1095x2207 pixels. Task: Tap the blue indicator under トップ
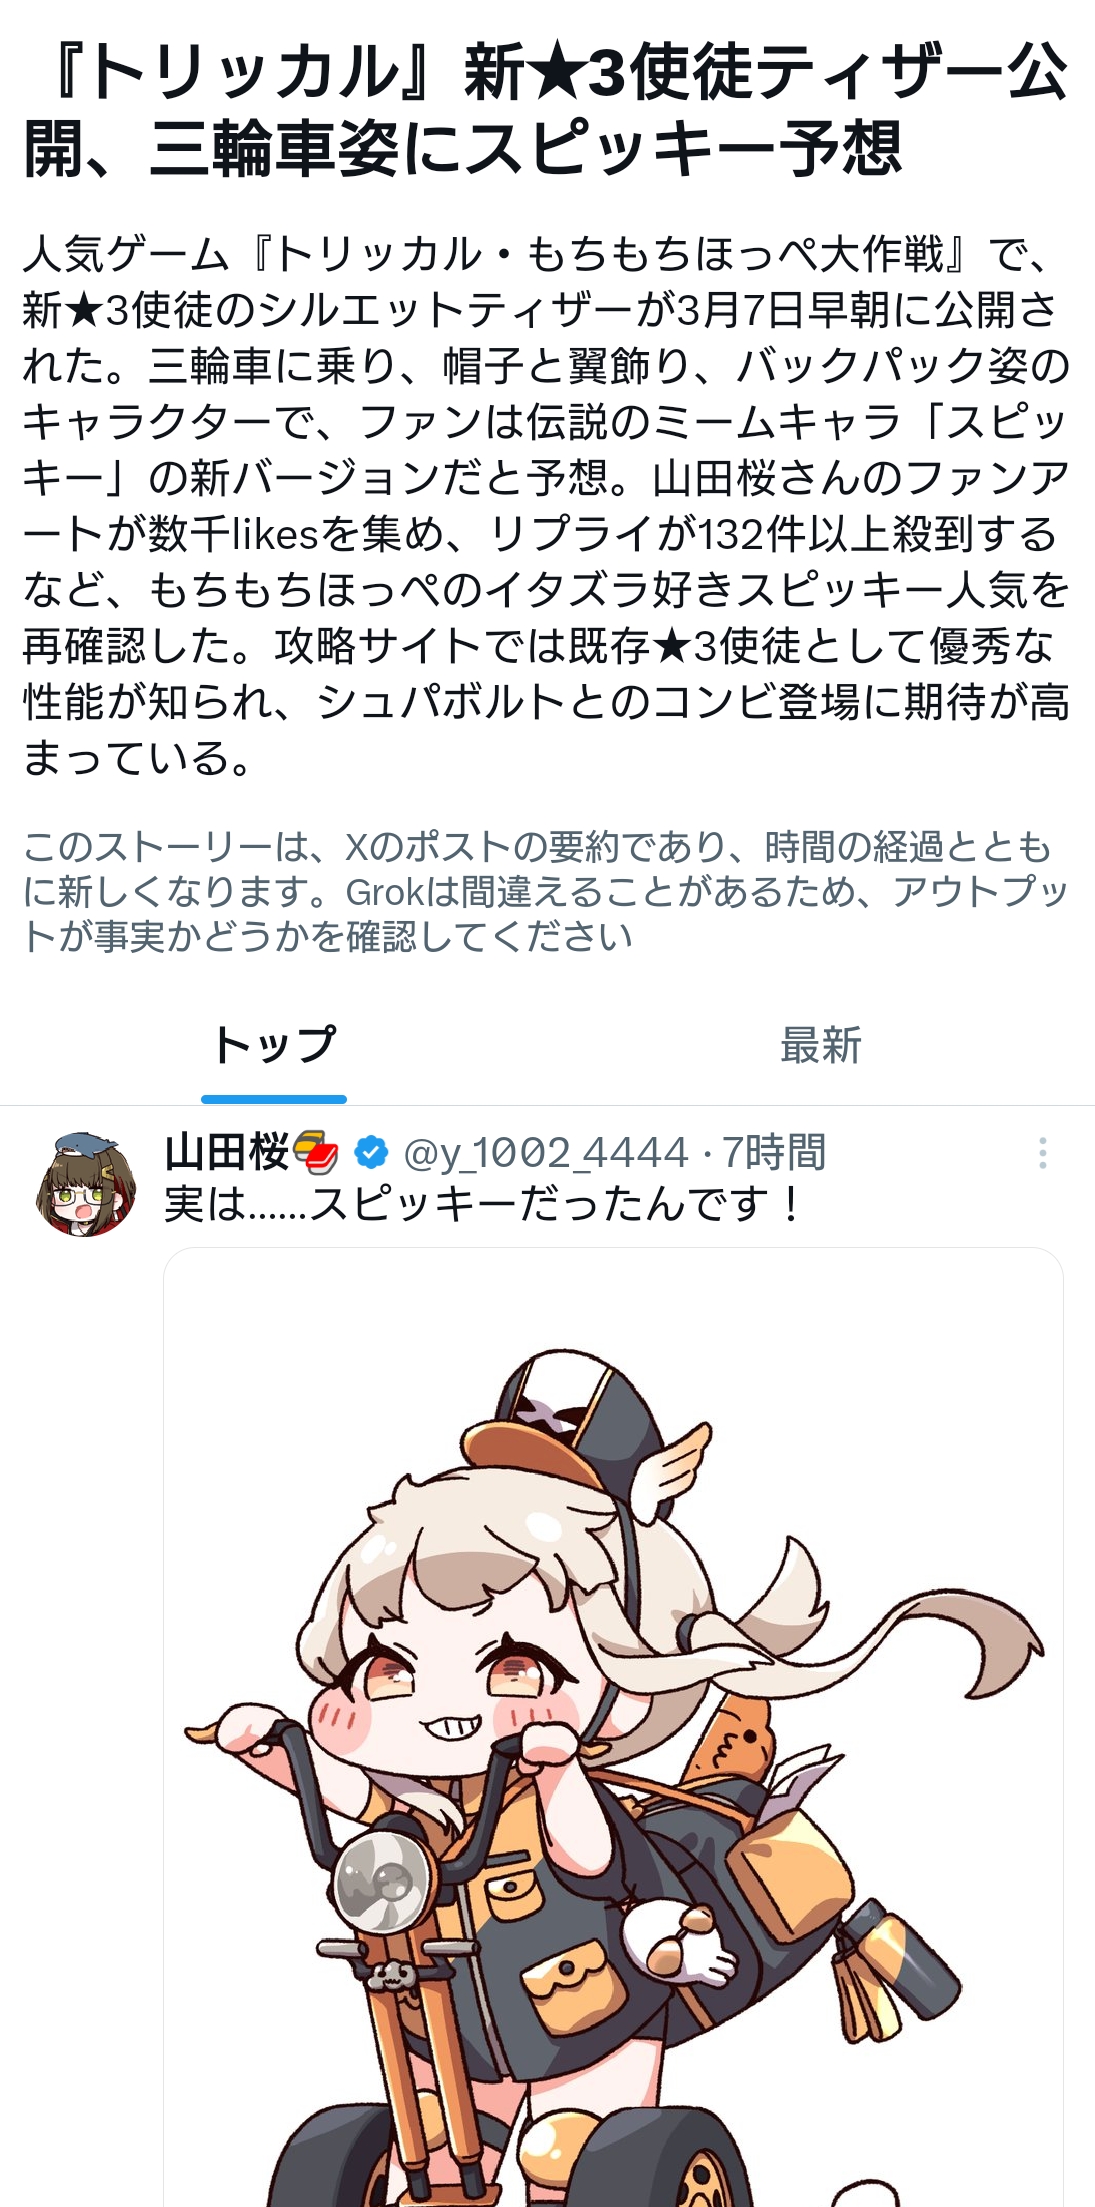[274, 1099]
